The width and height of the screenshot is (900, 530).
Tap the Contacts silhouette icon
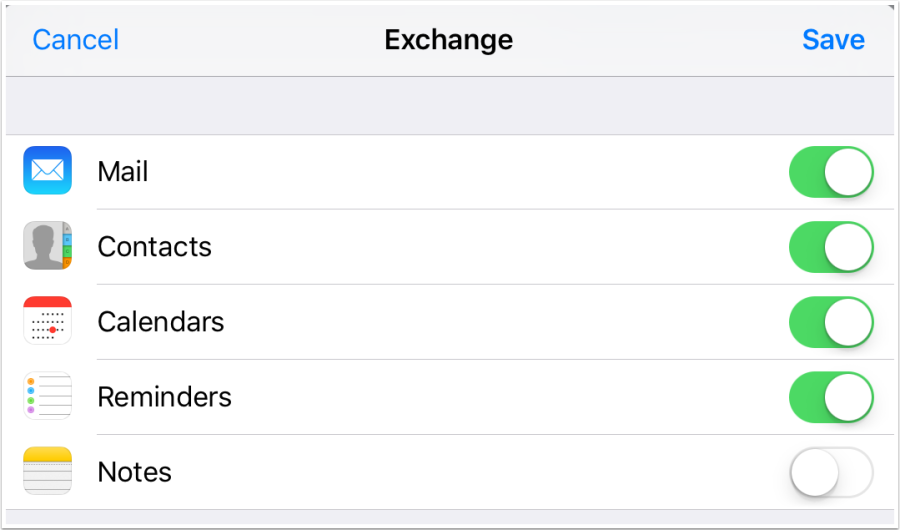48,246
